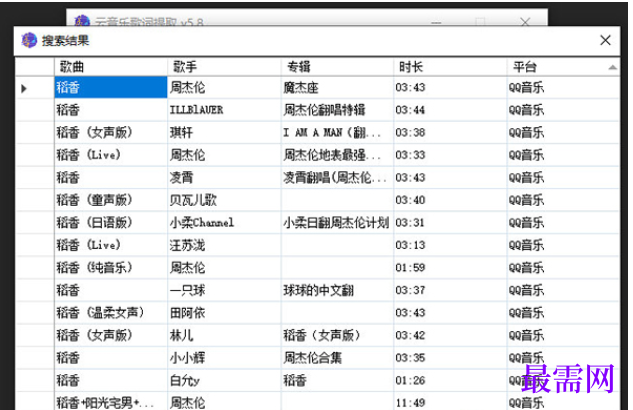Select singer cell 汪苏泷
This screenshot has width=633, height=410.
(x=224, y=245)
